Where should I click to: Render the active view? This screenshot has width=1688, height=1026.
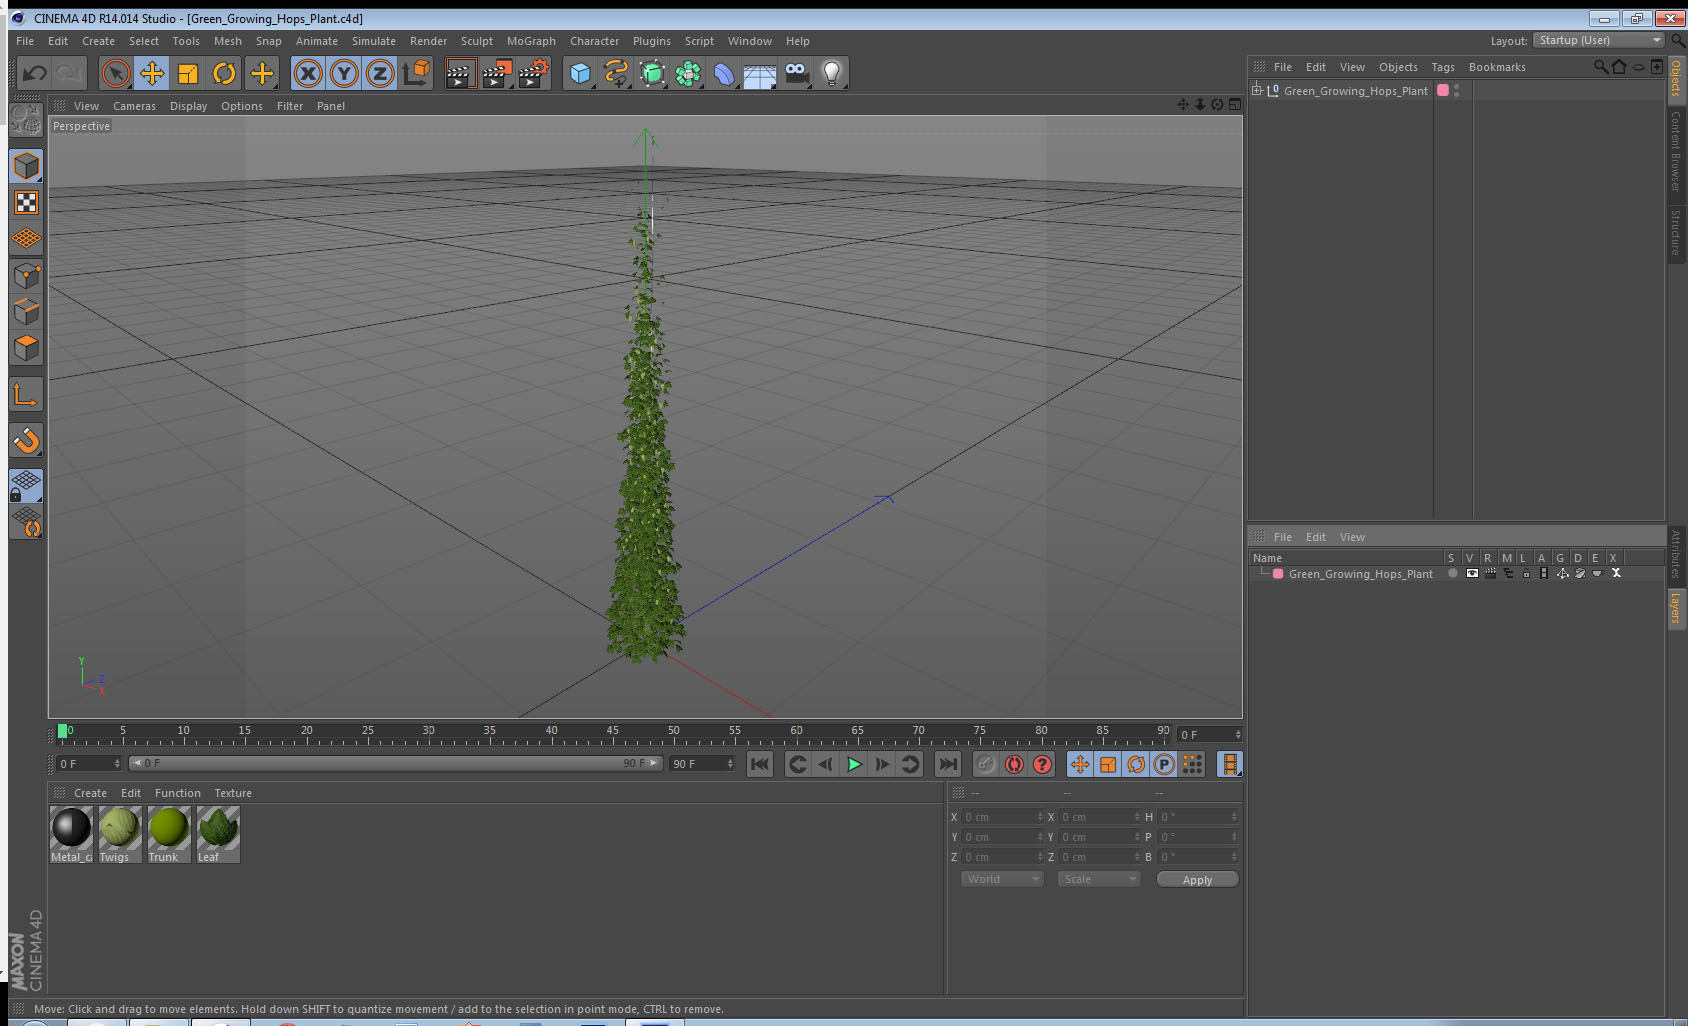(460, 73)
